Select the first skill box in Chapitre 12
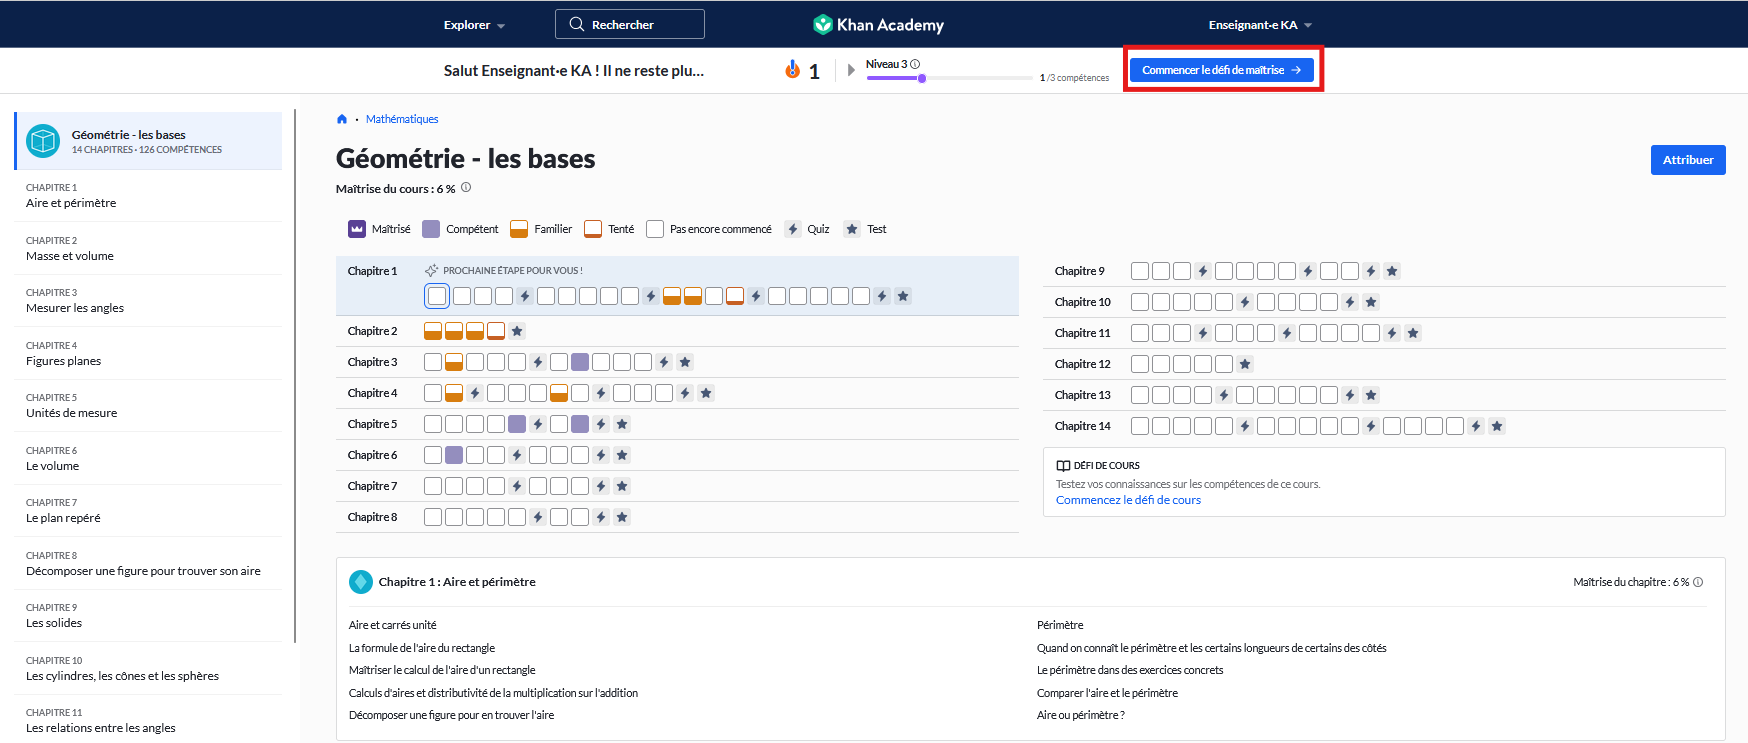This screenshot has width=1748, height=743. pos(1140,364)
